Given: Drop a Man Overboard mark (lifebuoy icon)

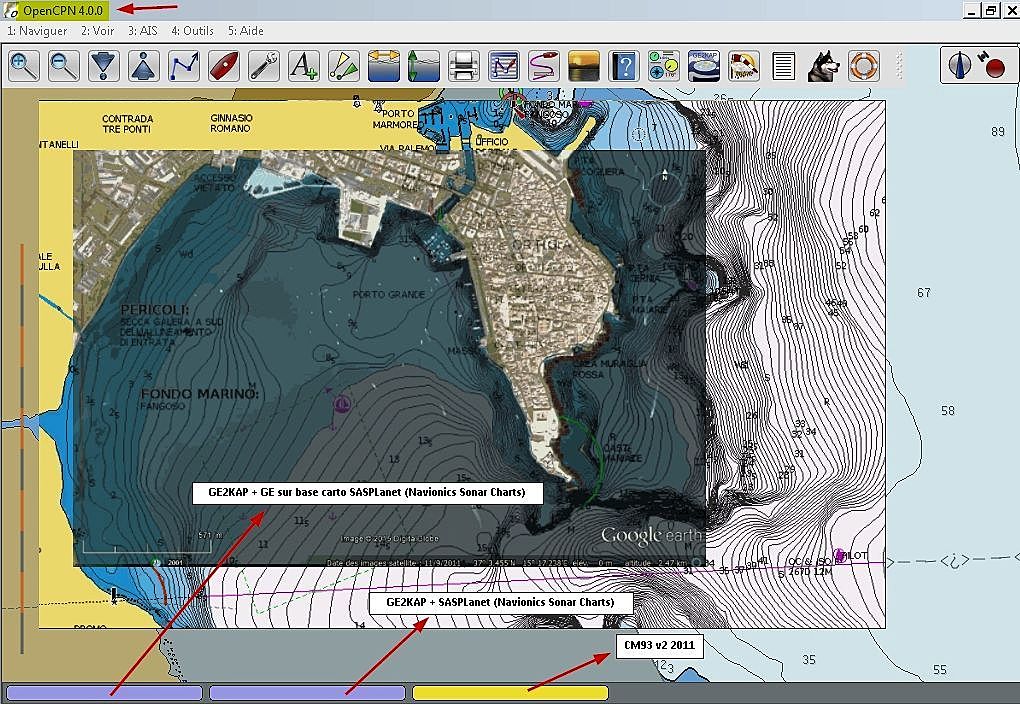Looking at the screenshot, I should tap(864, 66).
